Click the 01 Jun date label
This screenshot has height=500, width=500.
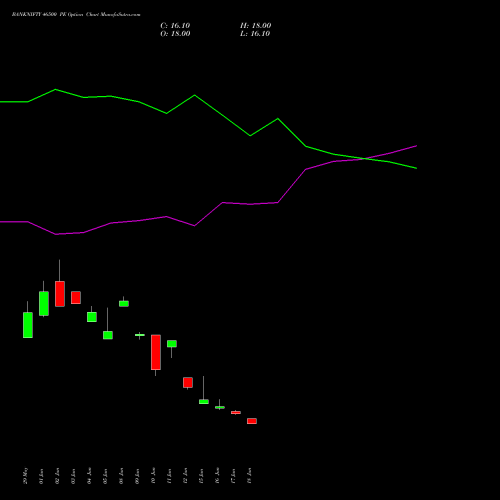tap(42, 476)
